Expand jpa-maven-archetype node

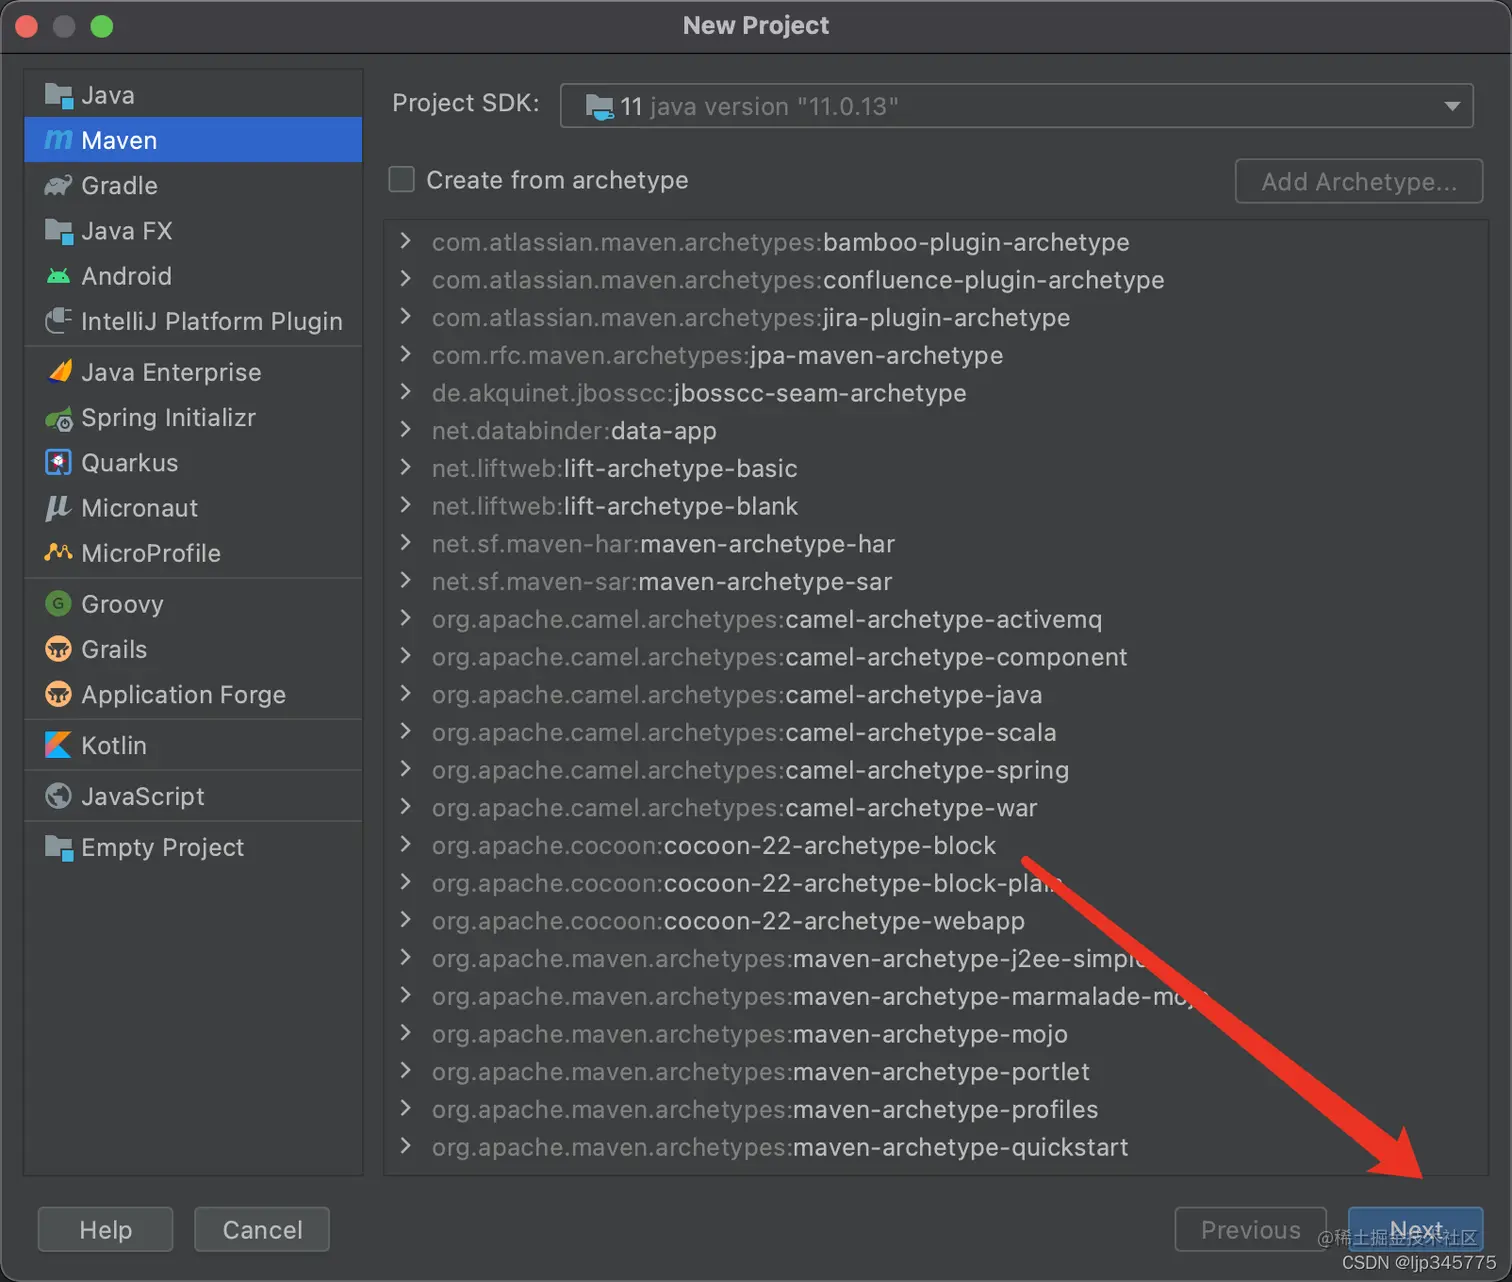click(x=405, y=354)
